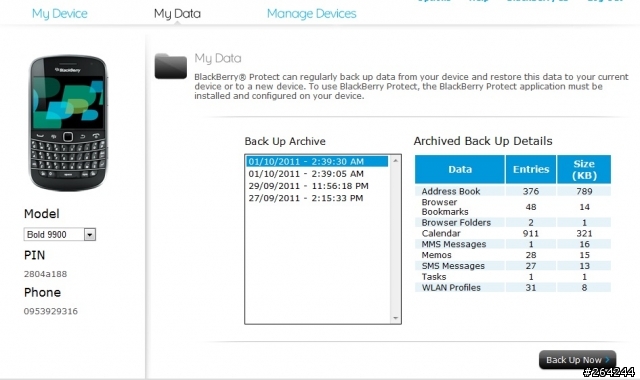Click the Calendar row label
This screenshot has height=380, width=640.
point(441,233)
